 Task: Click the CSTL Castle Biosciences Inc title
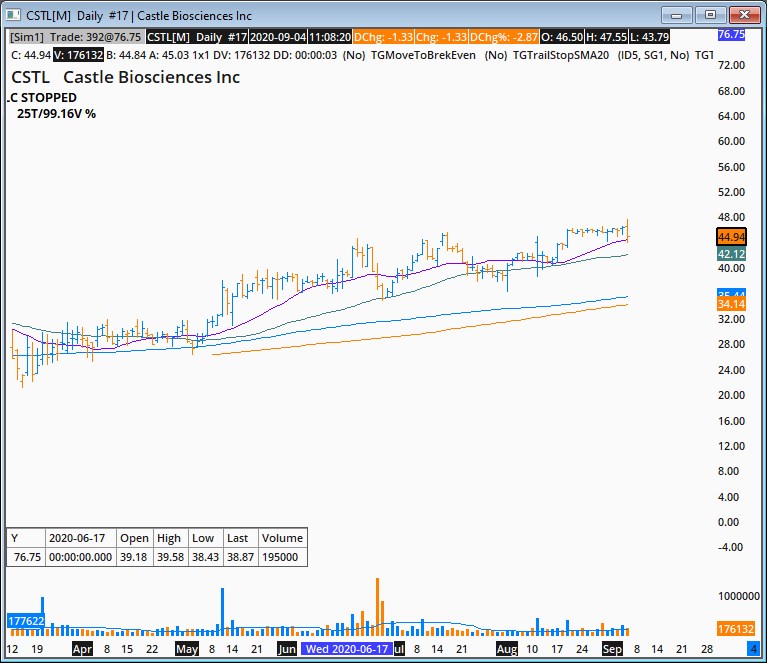tap(125, 77)
